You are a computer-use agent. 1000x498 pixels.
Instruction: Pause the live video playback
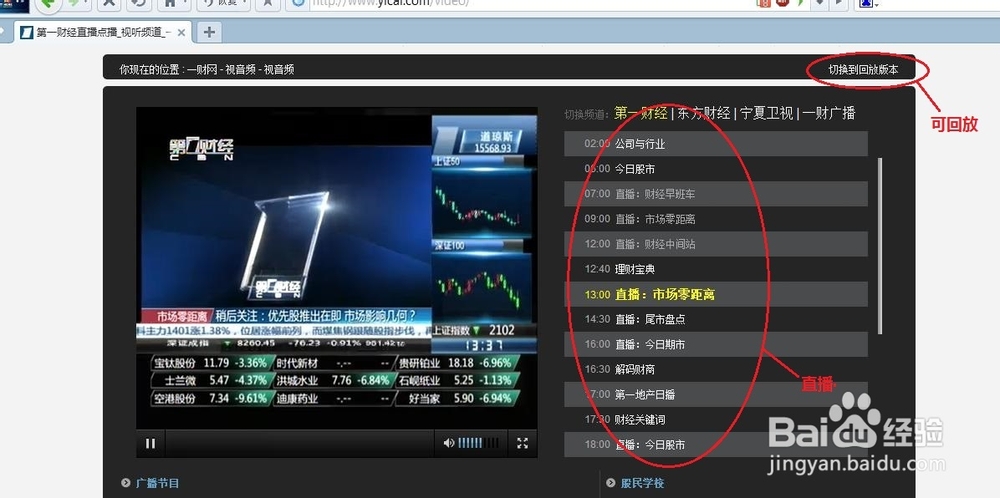click(x=151, y=443)
